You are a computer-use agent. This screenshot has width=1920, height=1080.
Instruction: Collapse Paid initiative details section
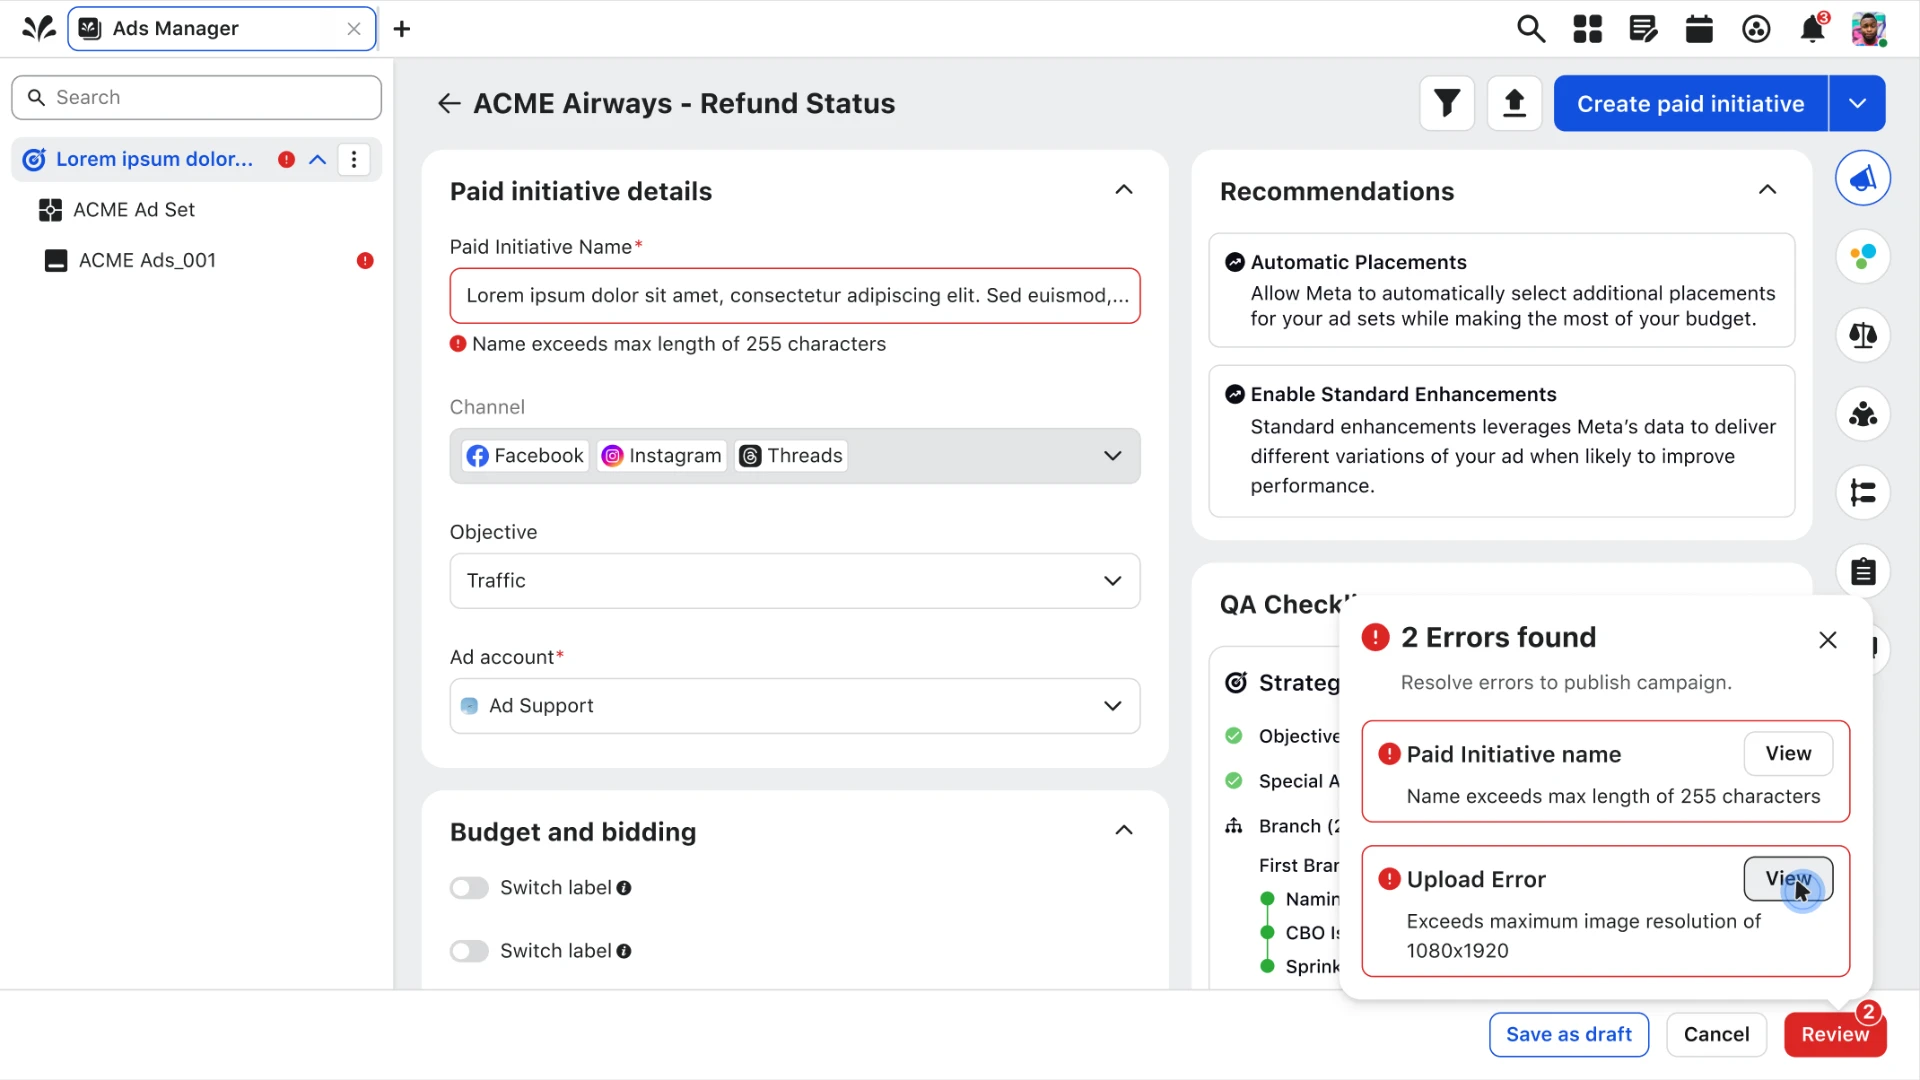click(1124, 190)
